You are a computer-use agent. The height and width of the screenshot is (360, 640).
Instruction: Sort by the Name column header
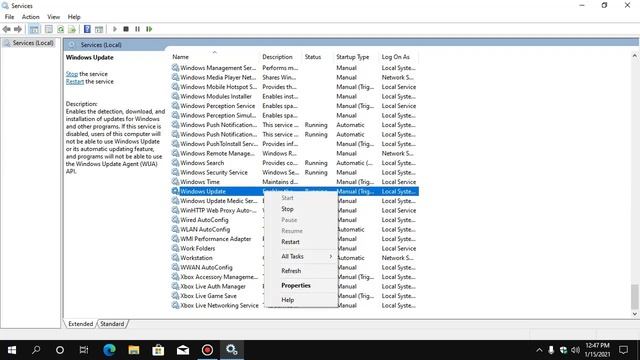tap(215, 57)
